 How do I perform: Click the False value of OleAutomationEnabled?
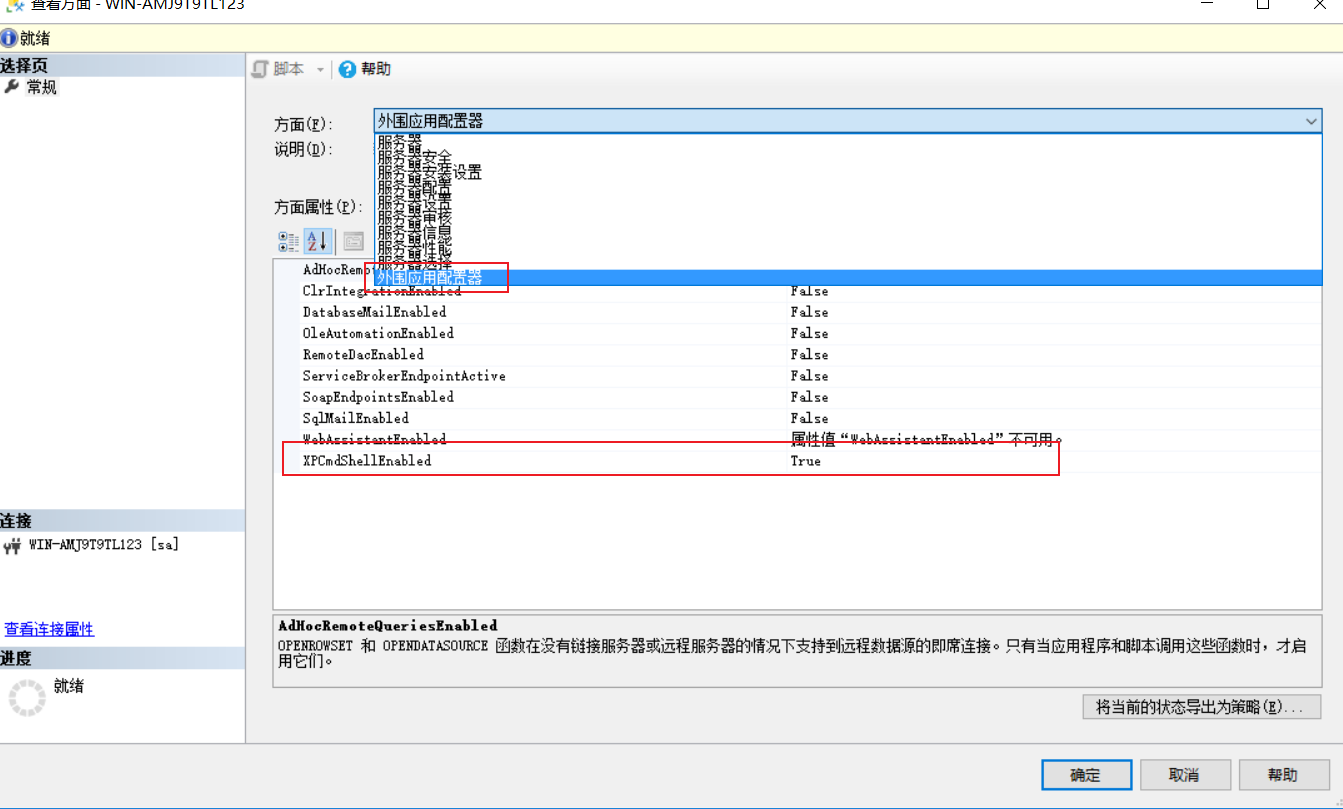click(x=809, y=333)
